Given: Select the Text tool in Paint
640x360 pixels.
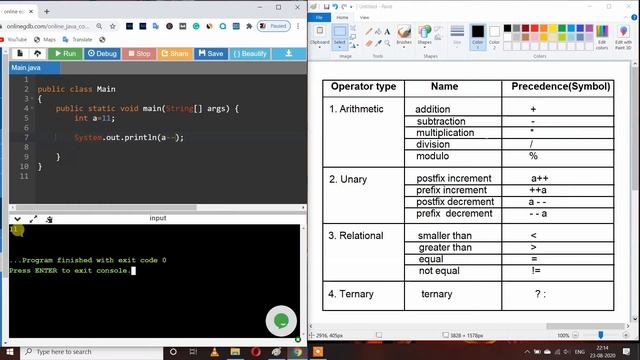Looking at the screenshot, I should (387, 31).
